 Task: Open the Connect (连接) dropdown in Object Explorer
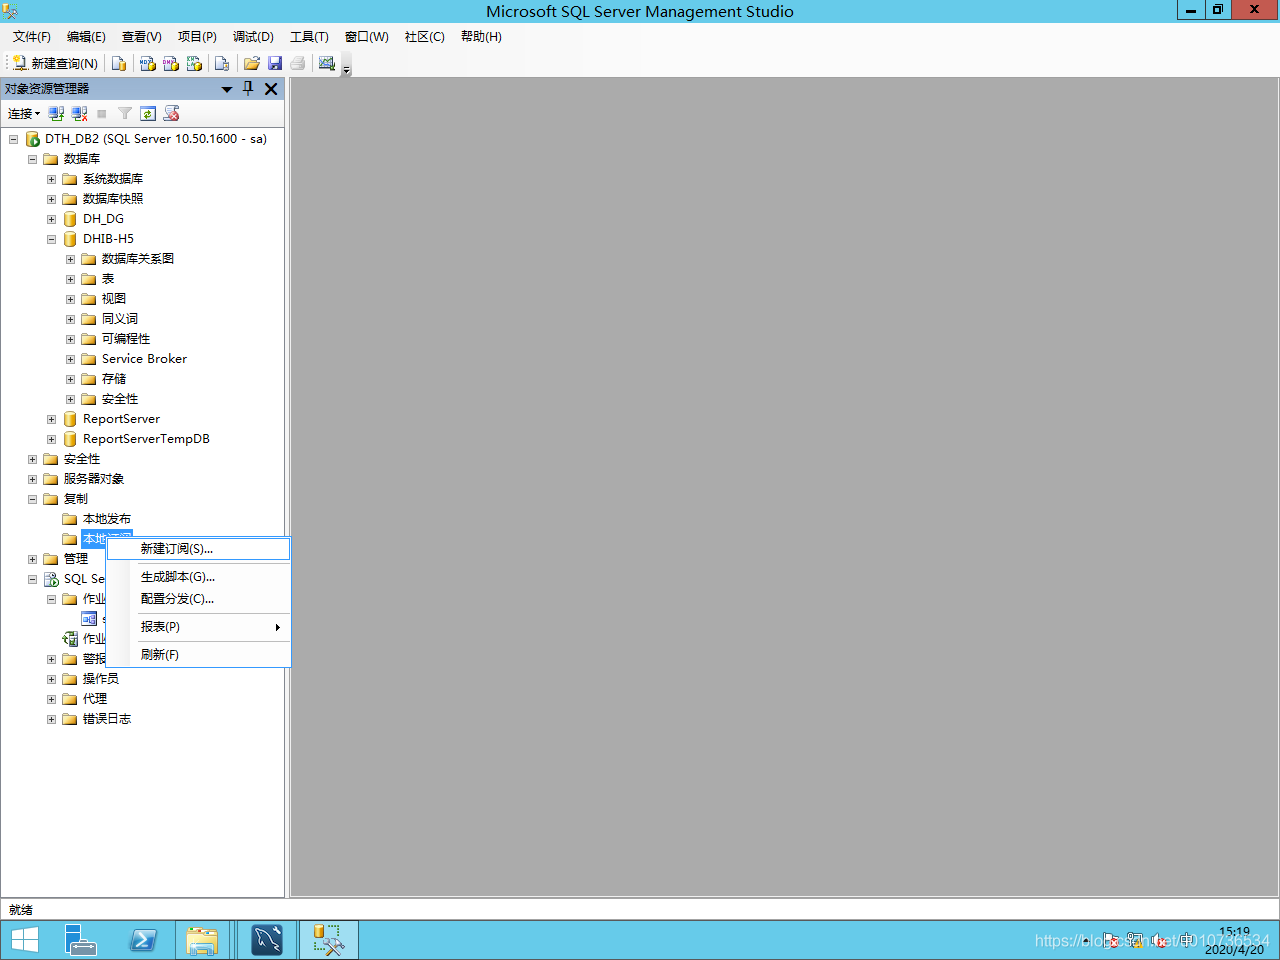pyautogui.click(x=24, y=114)
